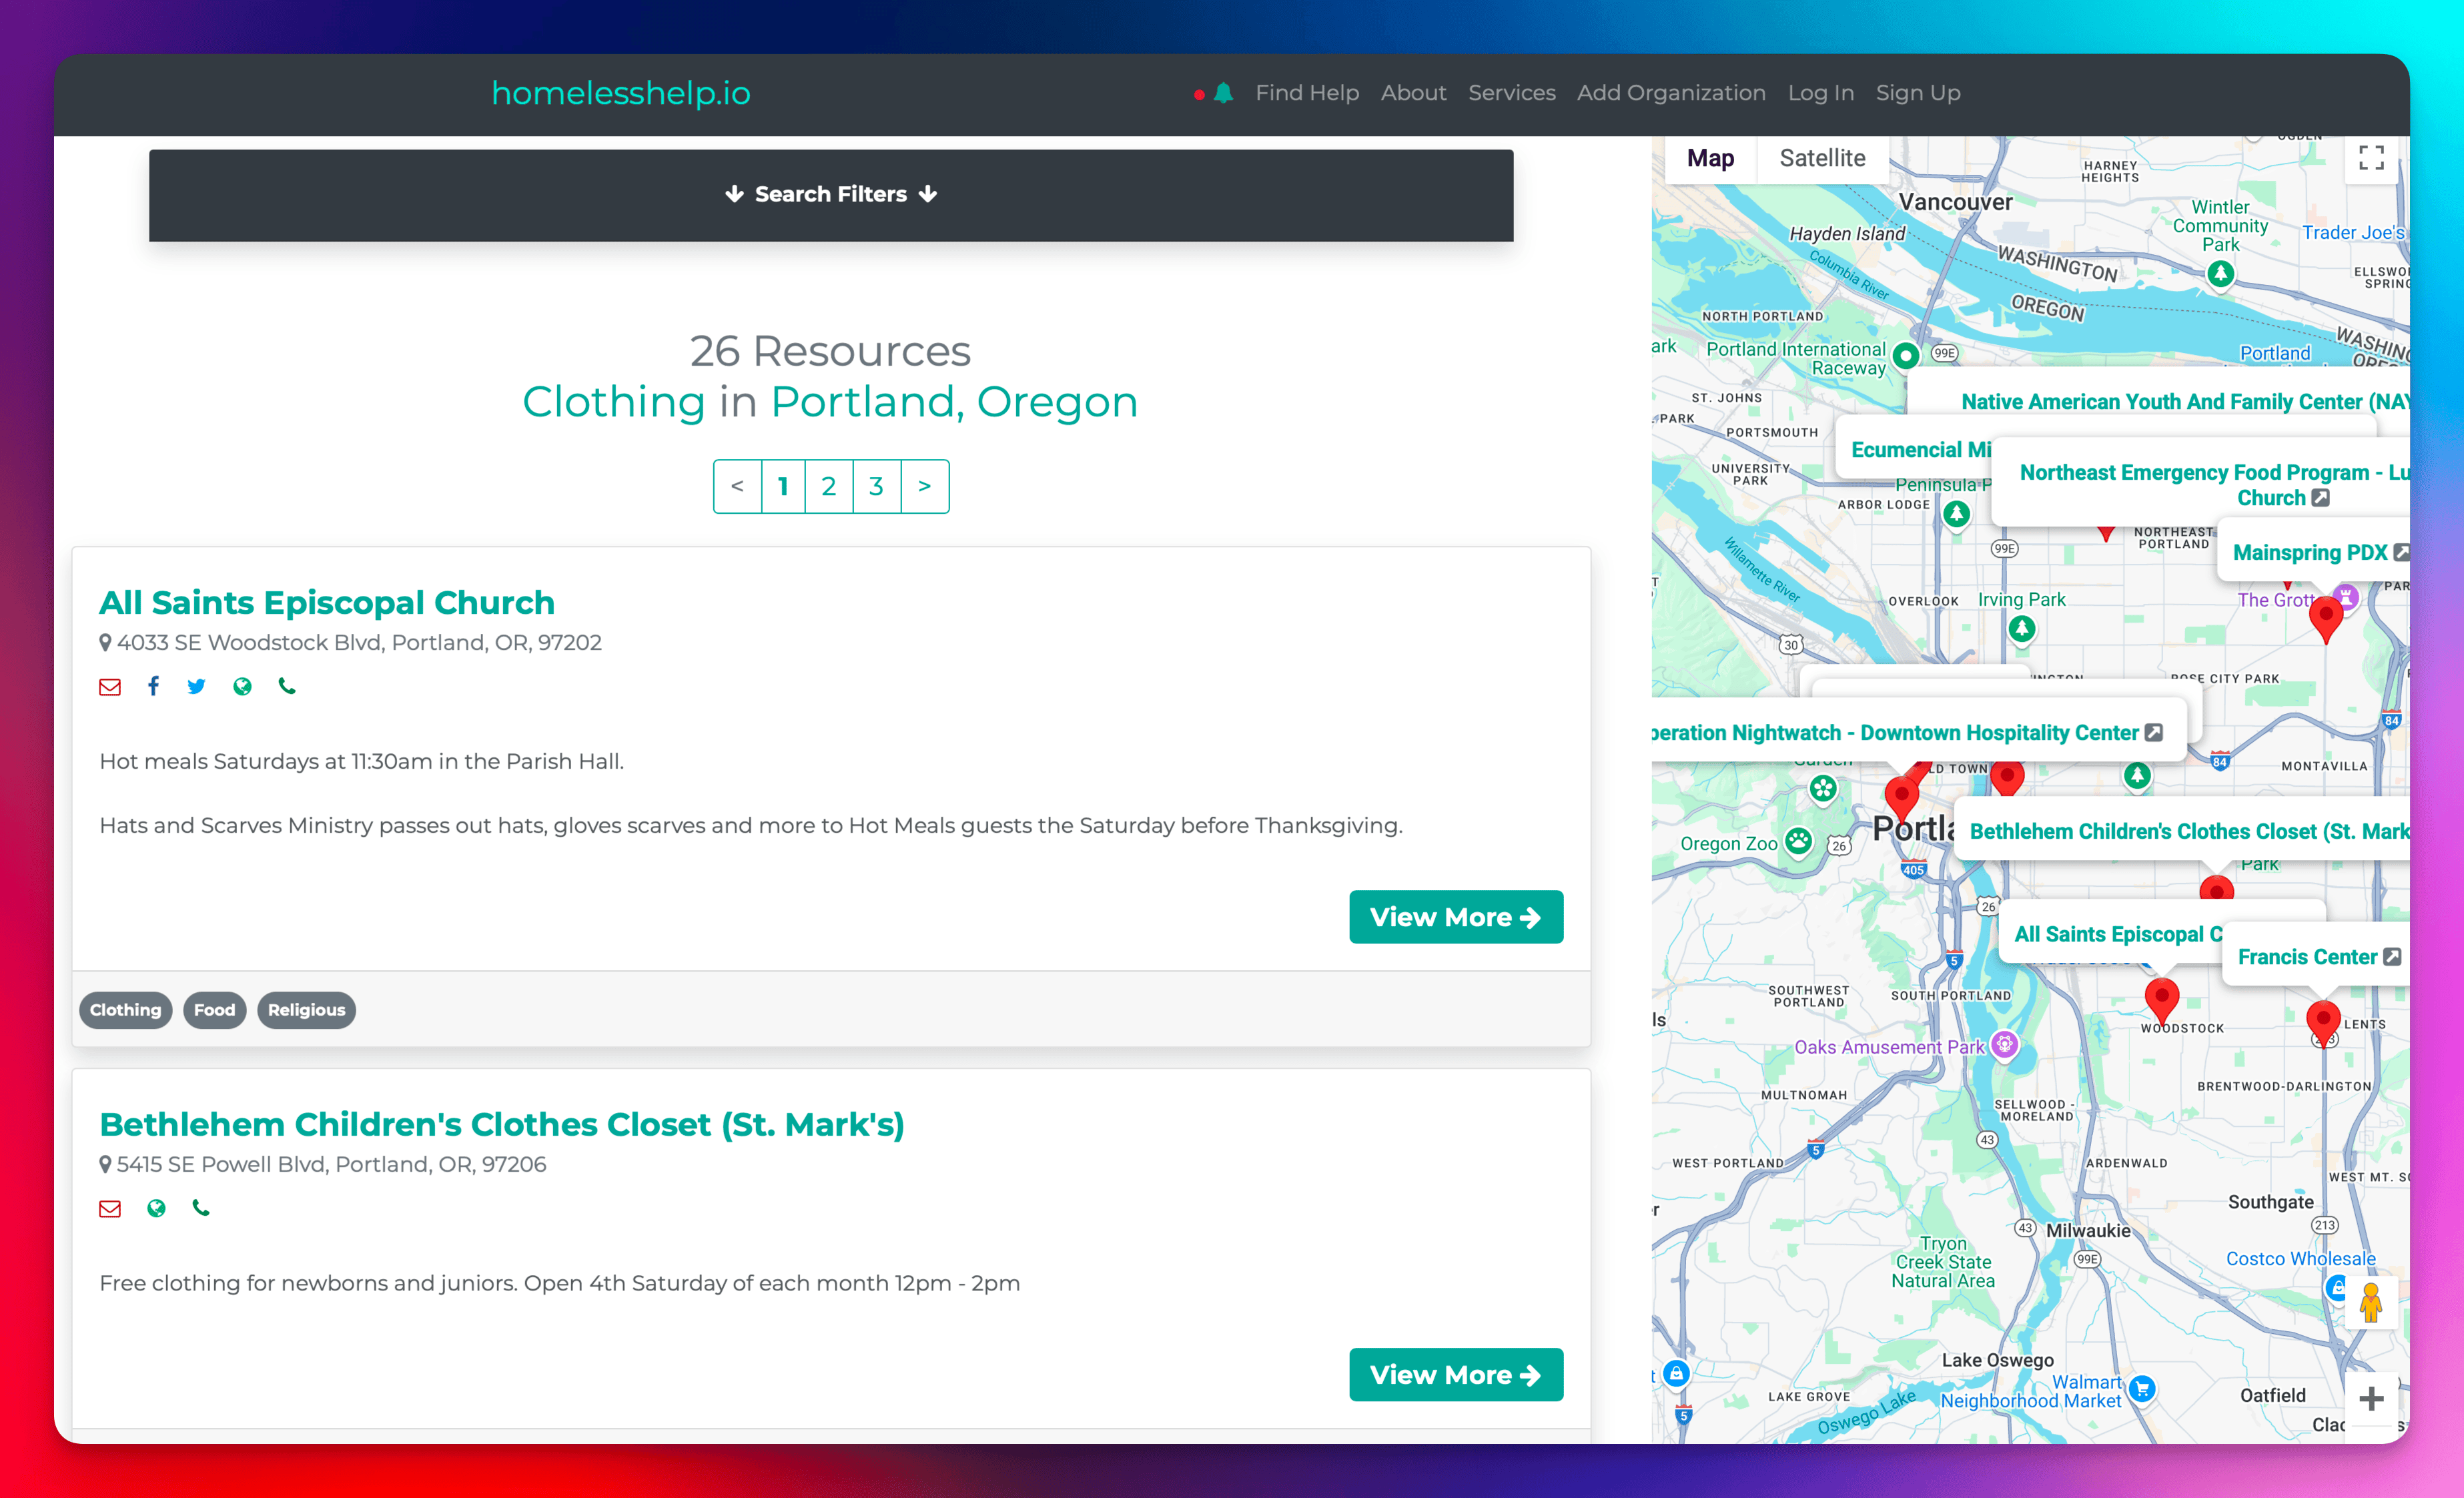Go to next results page arrow
The height and width of the screenshot is (1498, 2464).
924,486
